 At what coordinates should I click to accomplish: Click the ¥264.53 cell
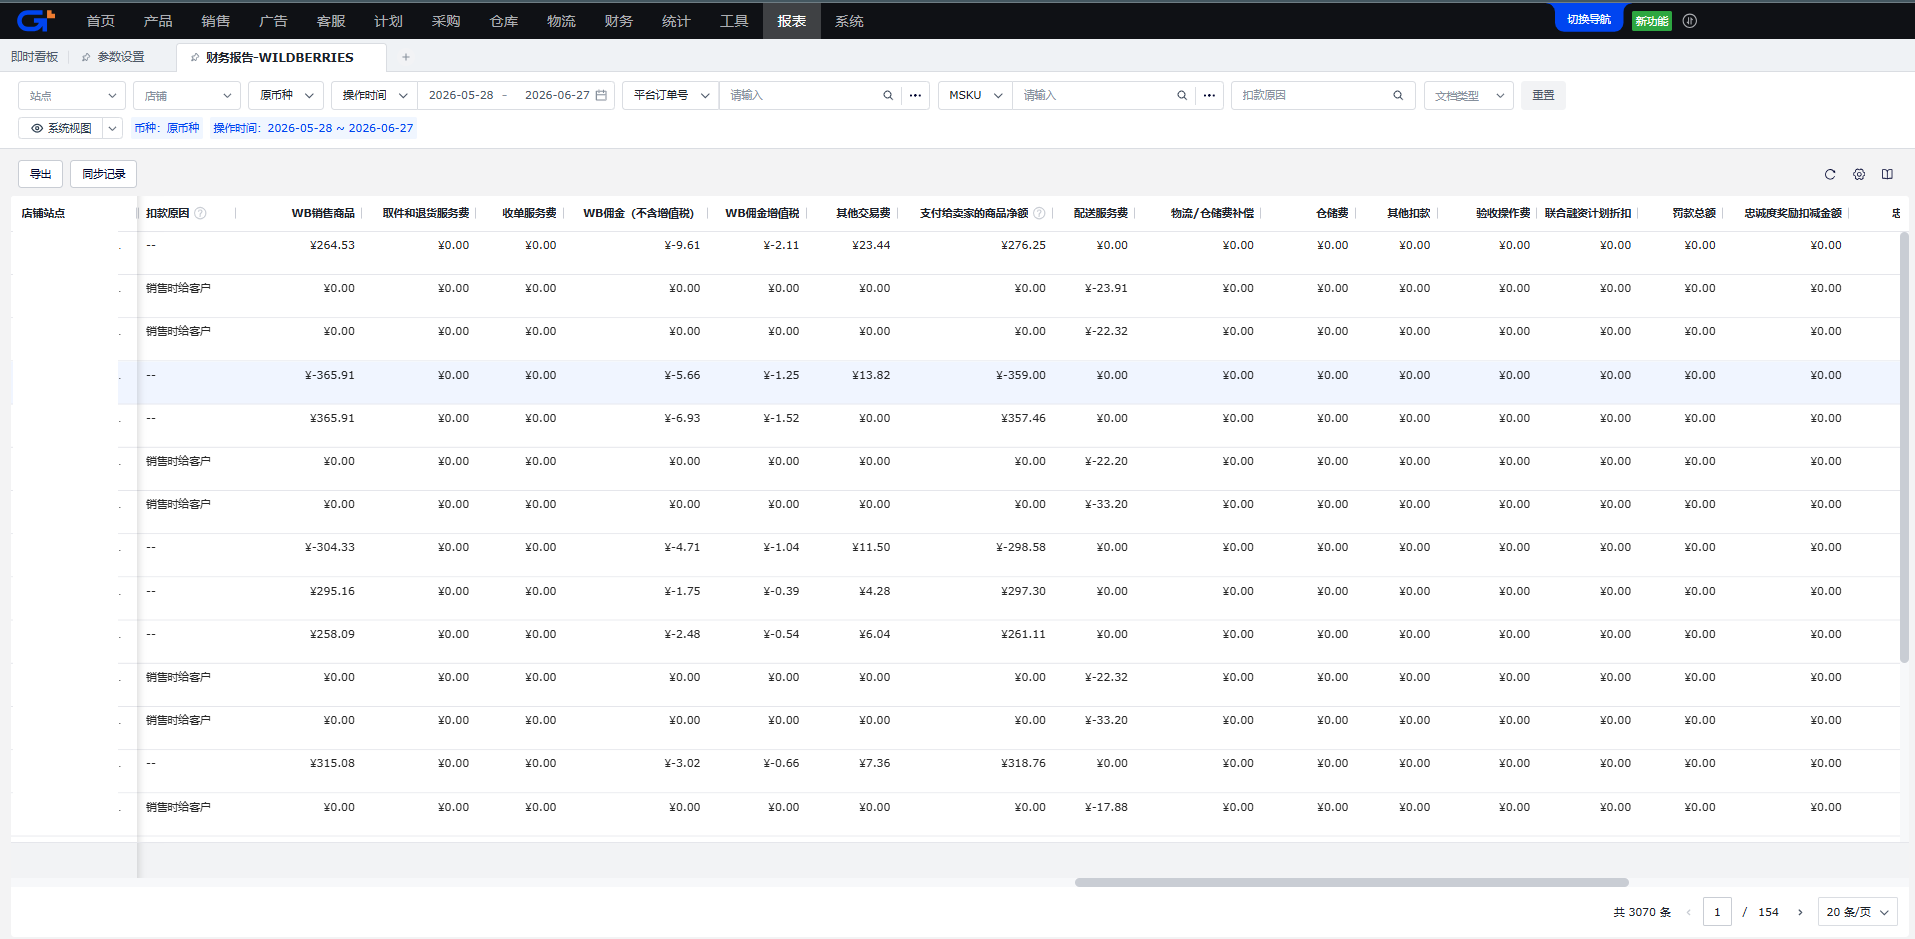point(332,245)
